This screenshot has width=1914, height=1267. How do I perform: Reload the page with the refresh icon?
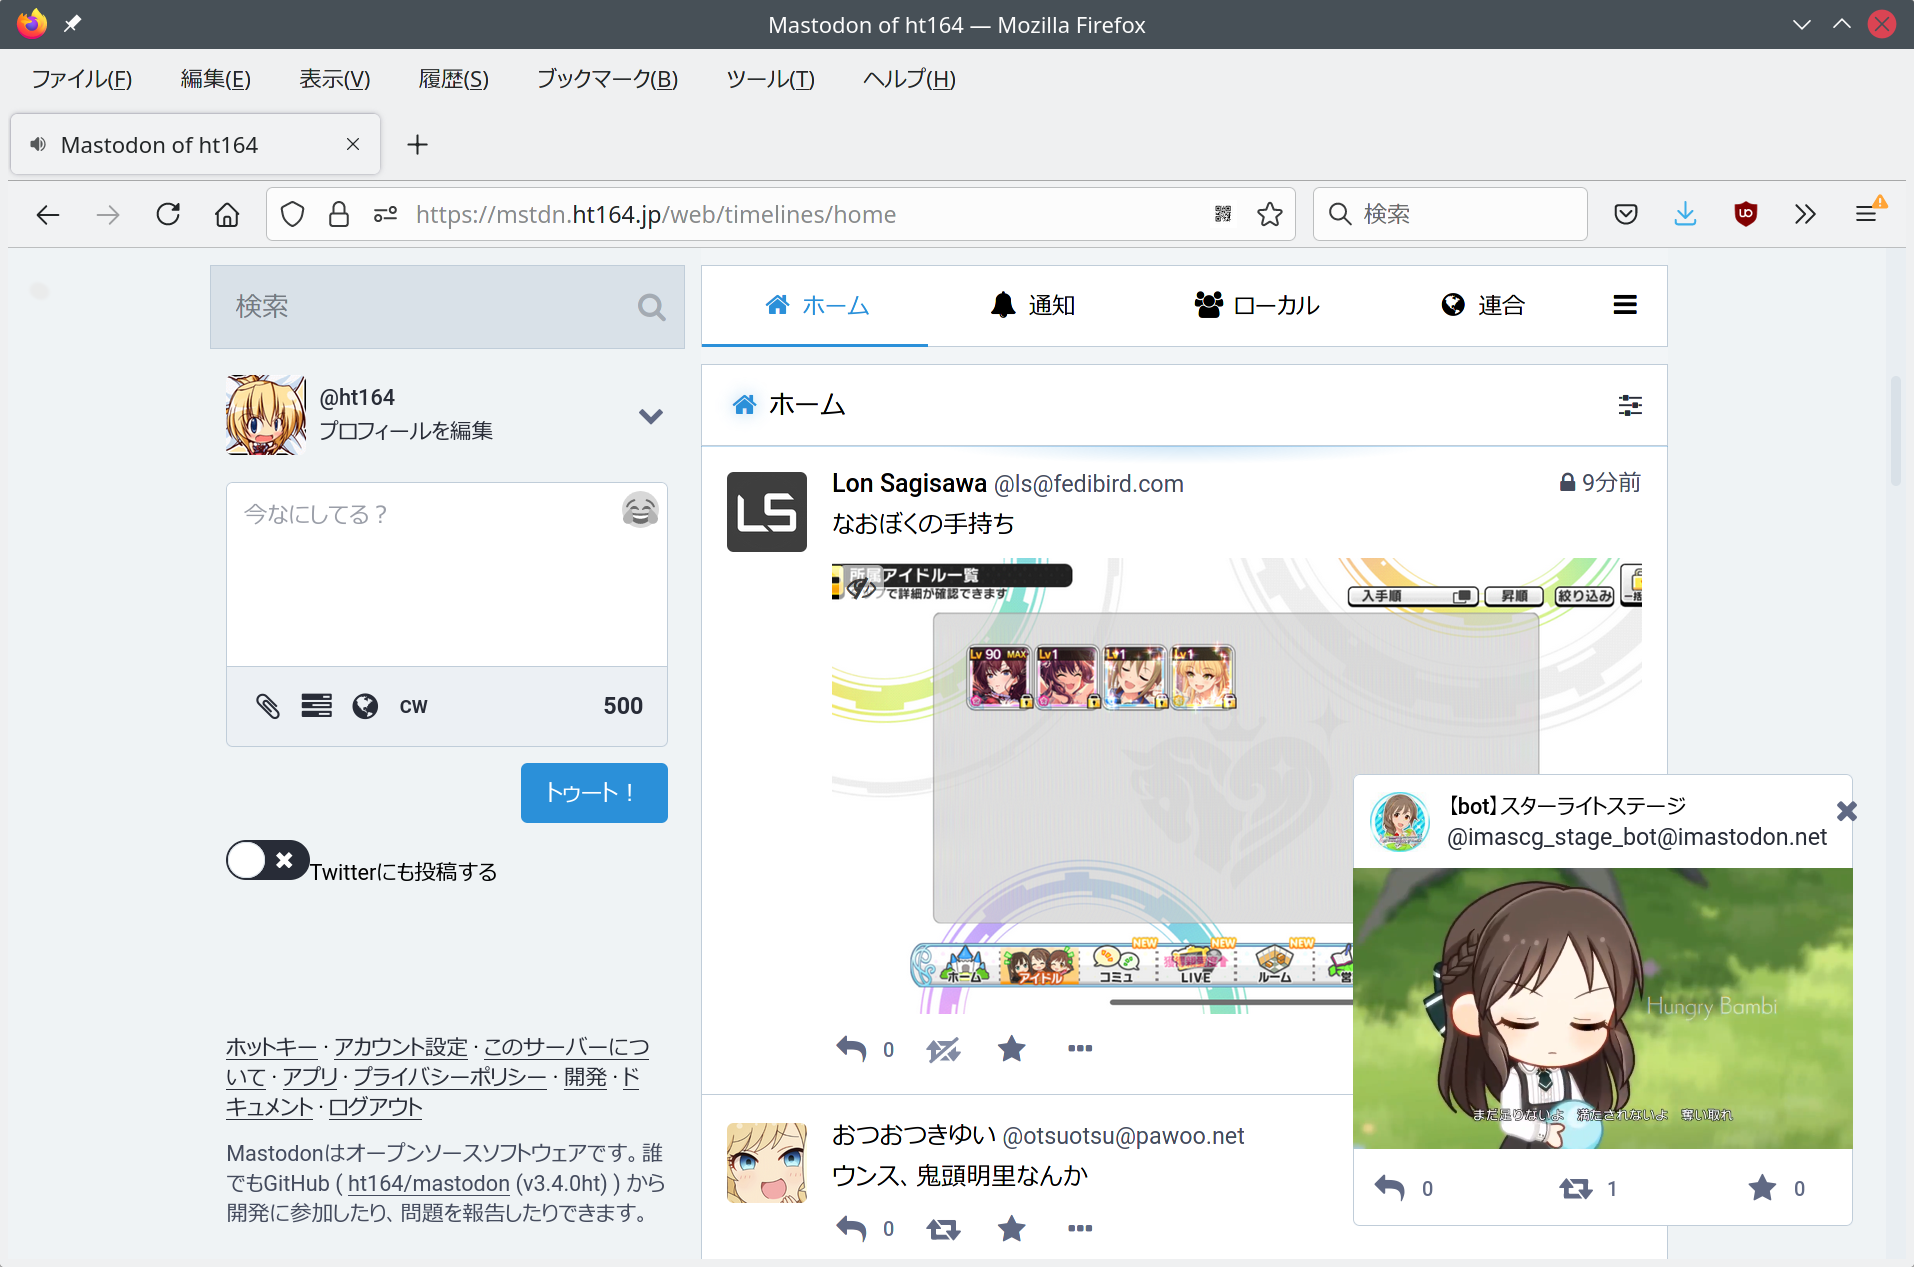click(168, 214)
